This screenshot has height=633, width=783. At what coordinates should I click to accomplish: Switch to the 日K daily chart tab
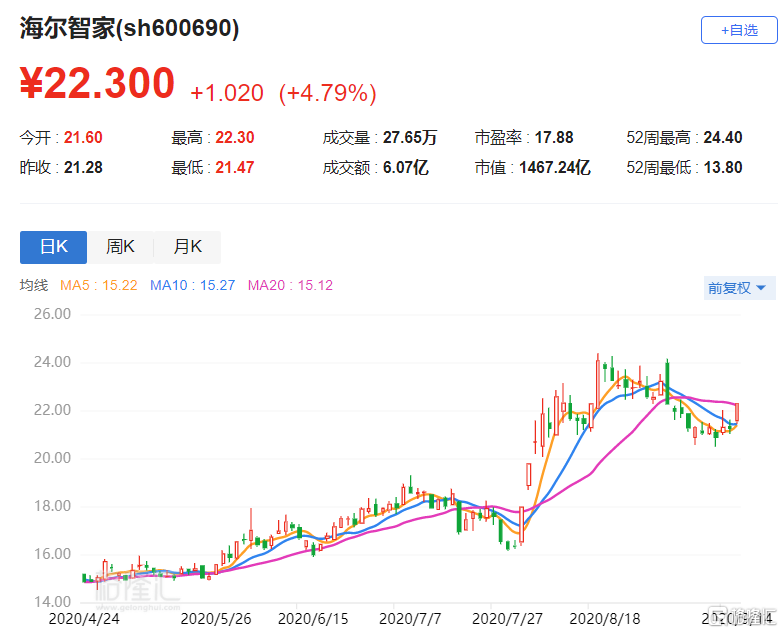(x=53, y=247)
